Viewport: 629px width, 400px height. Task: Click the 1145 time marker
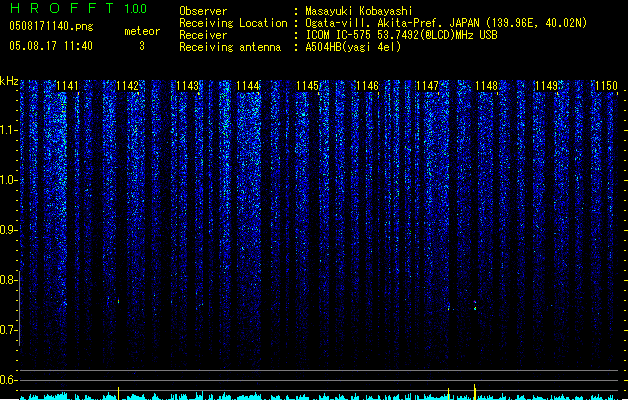(x=307, y=86)
